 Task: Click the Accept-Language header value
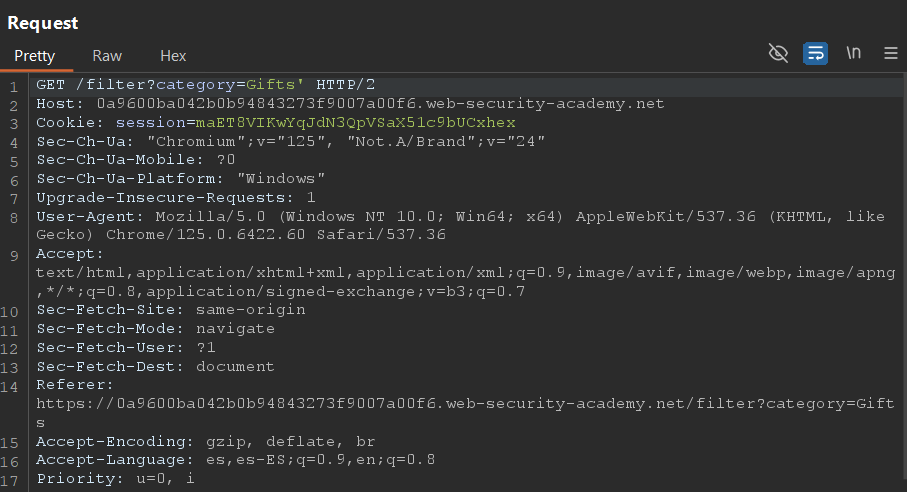coord(320,460)
